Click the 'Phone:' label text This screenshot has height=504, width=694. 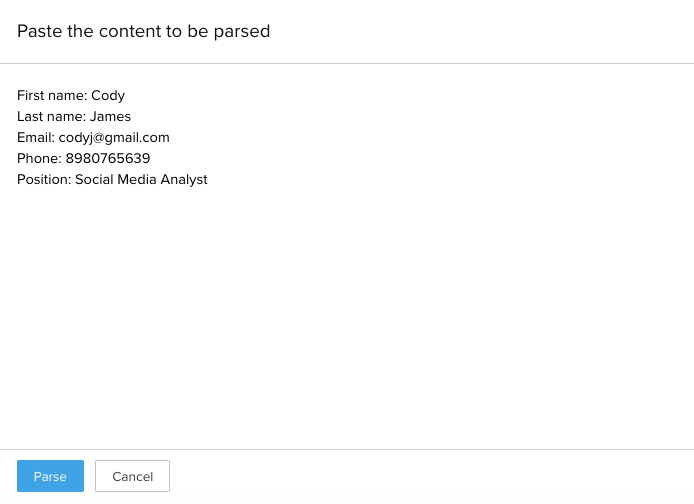pyautogui.click(x=39, y=159)
